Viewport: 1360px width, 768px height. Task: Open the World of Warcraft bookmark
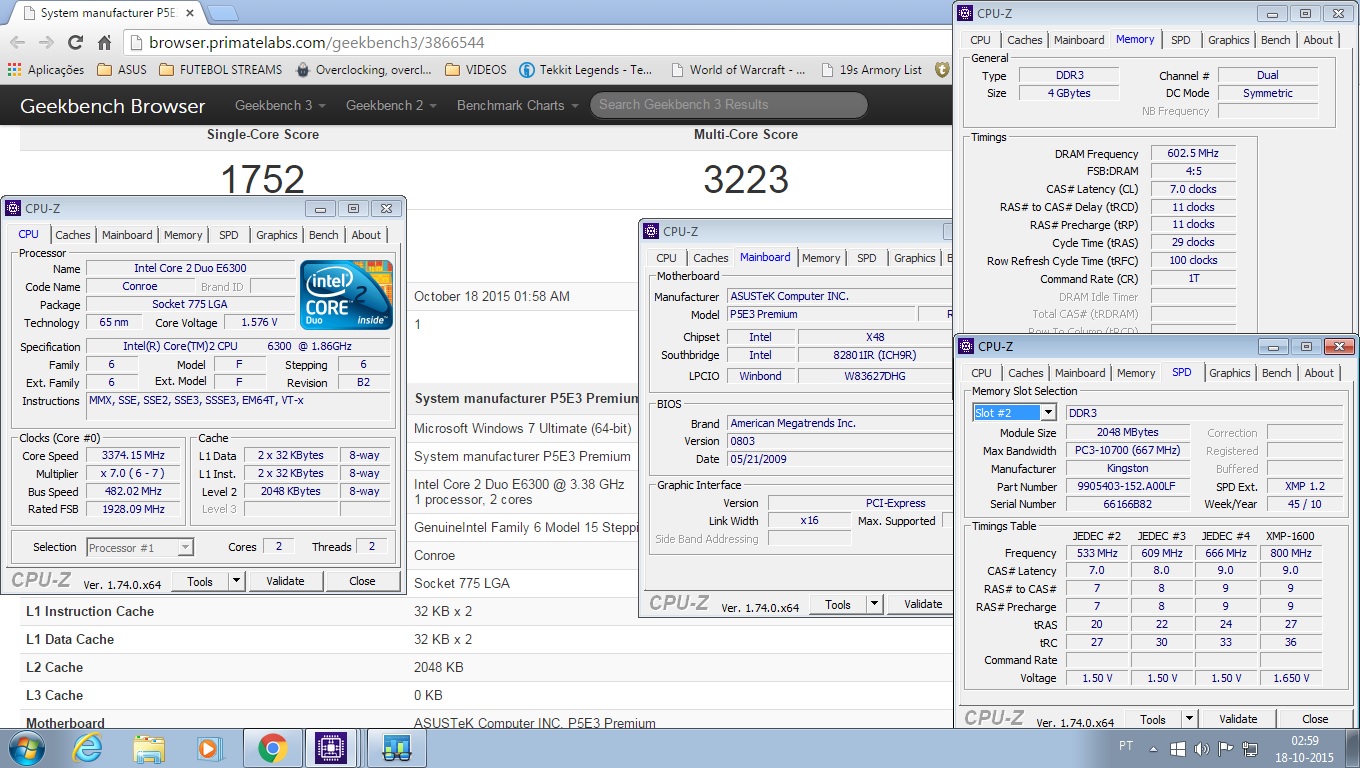pos(737,70)
